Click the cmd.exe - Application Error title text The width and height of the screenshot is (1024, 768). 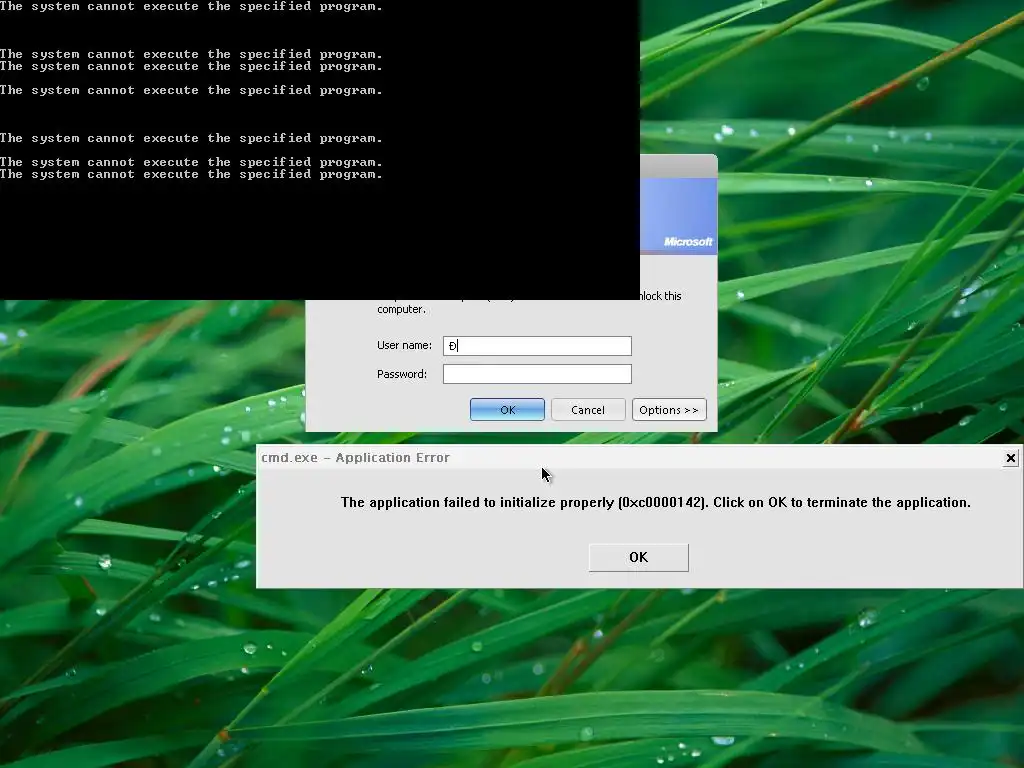tap(355, 458)
